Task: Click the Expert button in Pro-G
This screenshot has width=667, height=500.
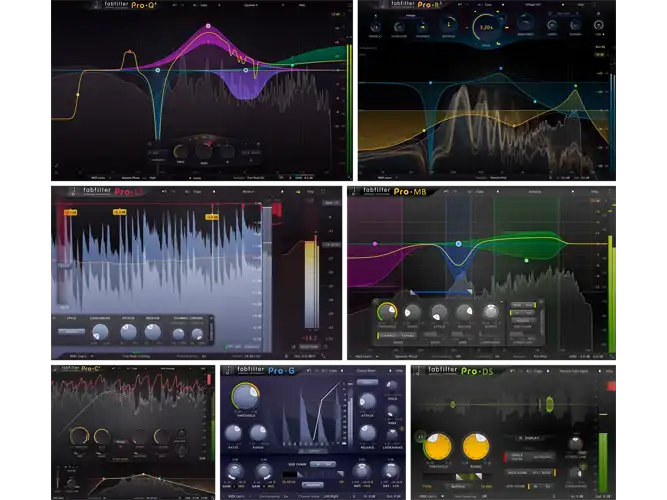Action: (x=314, y=451)
